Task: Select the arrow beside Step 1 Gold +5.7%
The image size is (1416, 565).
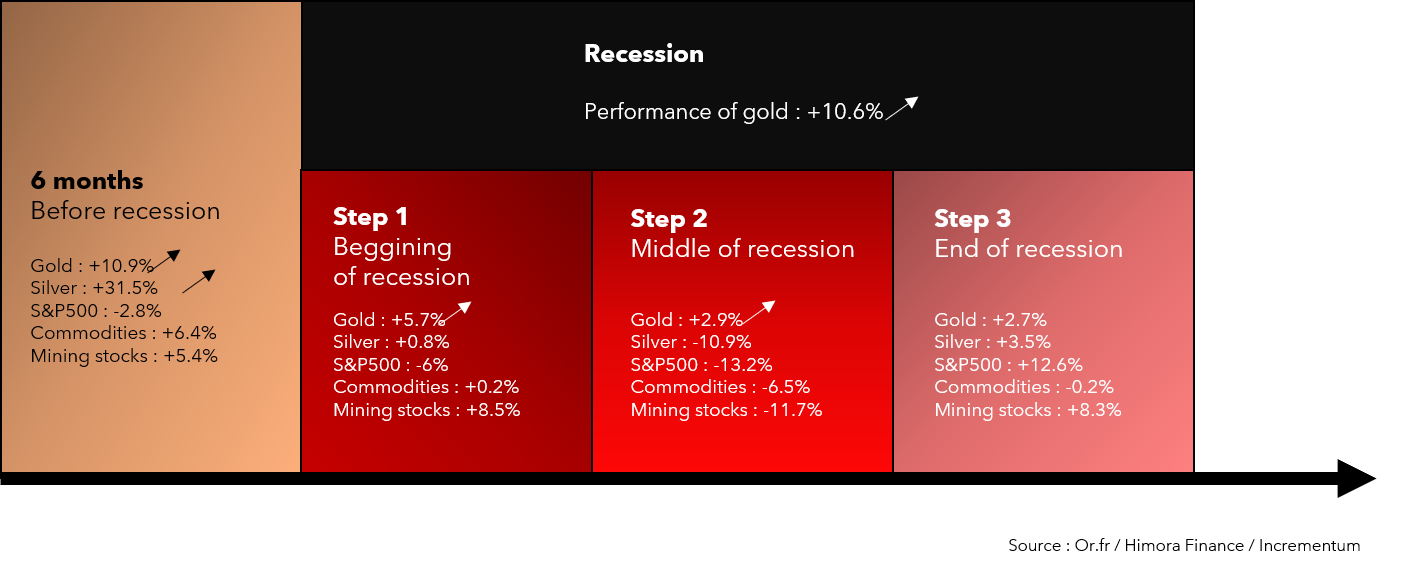Action: tap(457, 312)
